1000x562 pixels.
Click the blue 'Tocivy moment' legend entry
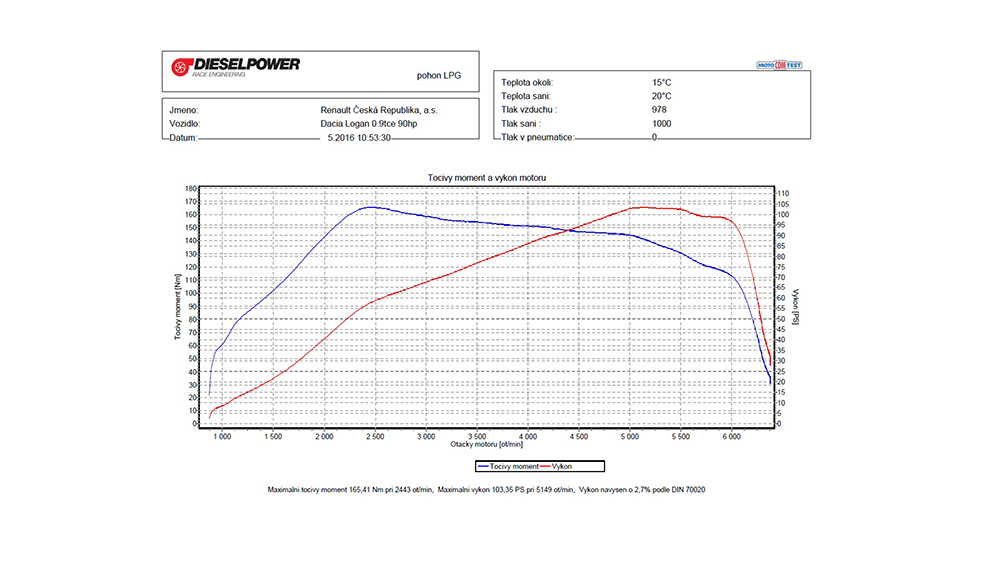tap(508, 466)
